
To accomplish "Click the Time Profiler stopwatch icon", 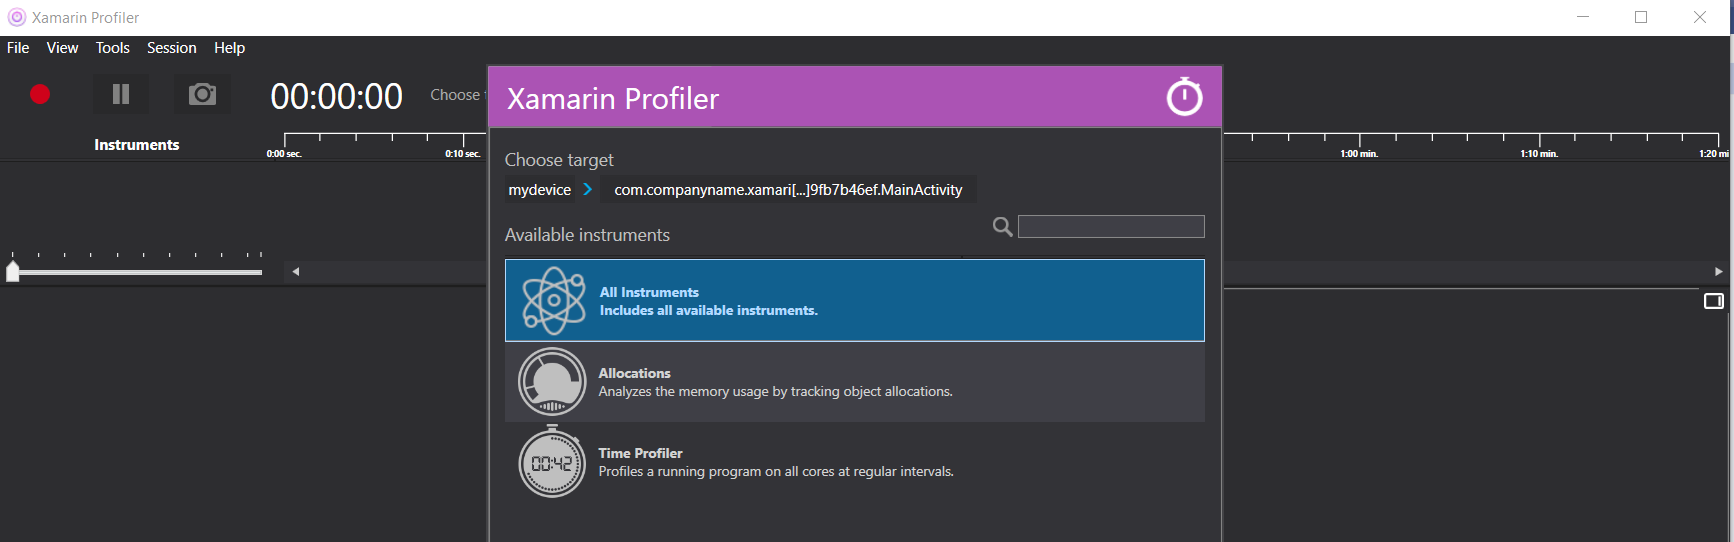I will pyautogui.click(x=552, y=461).
